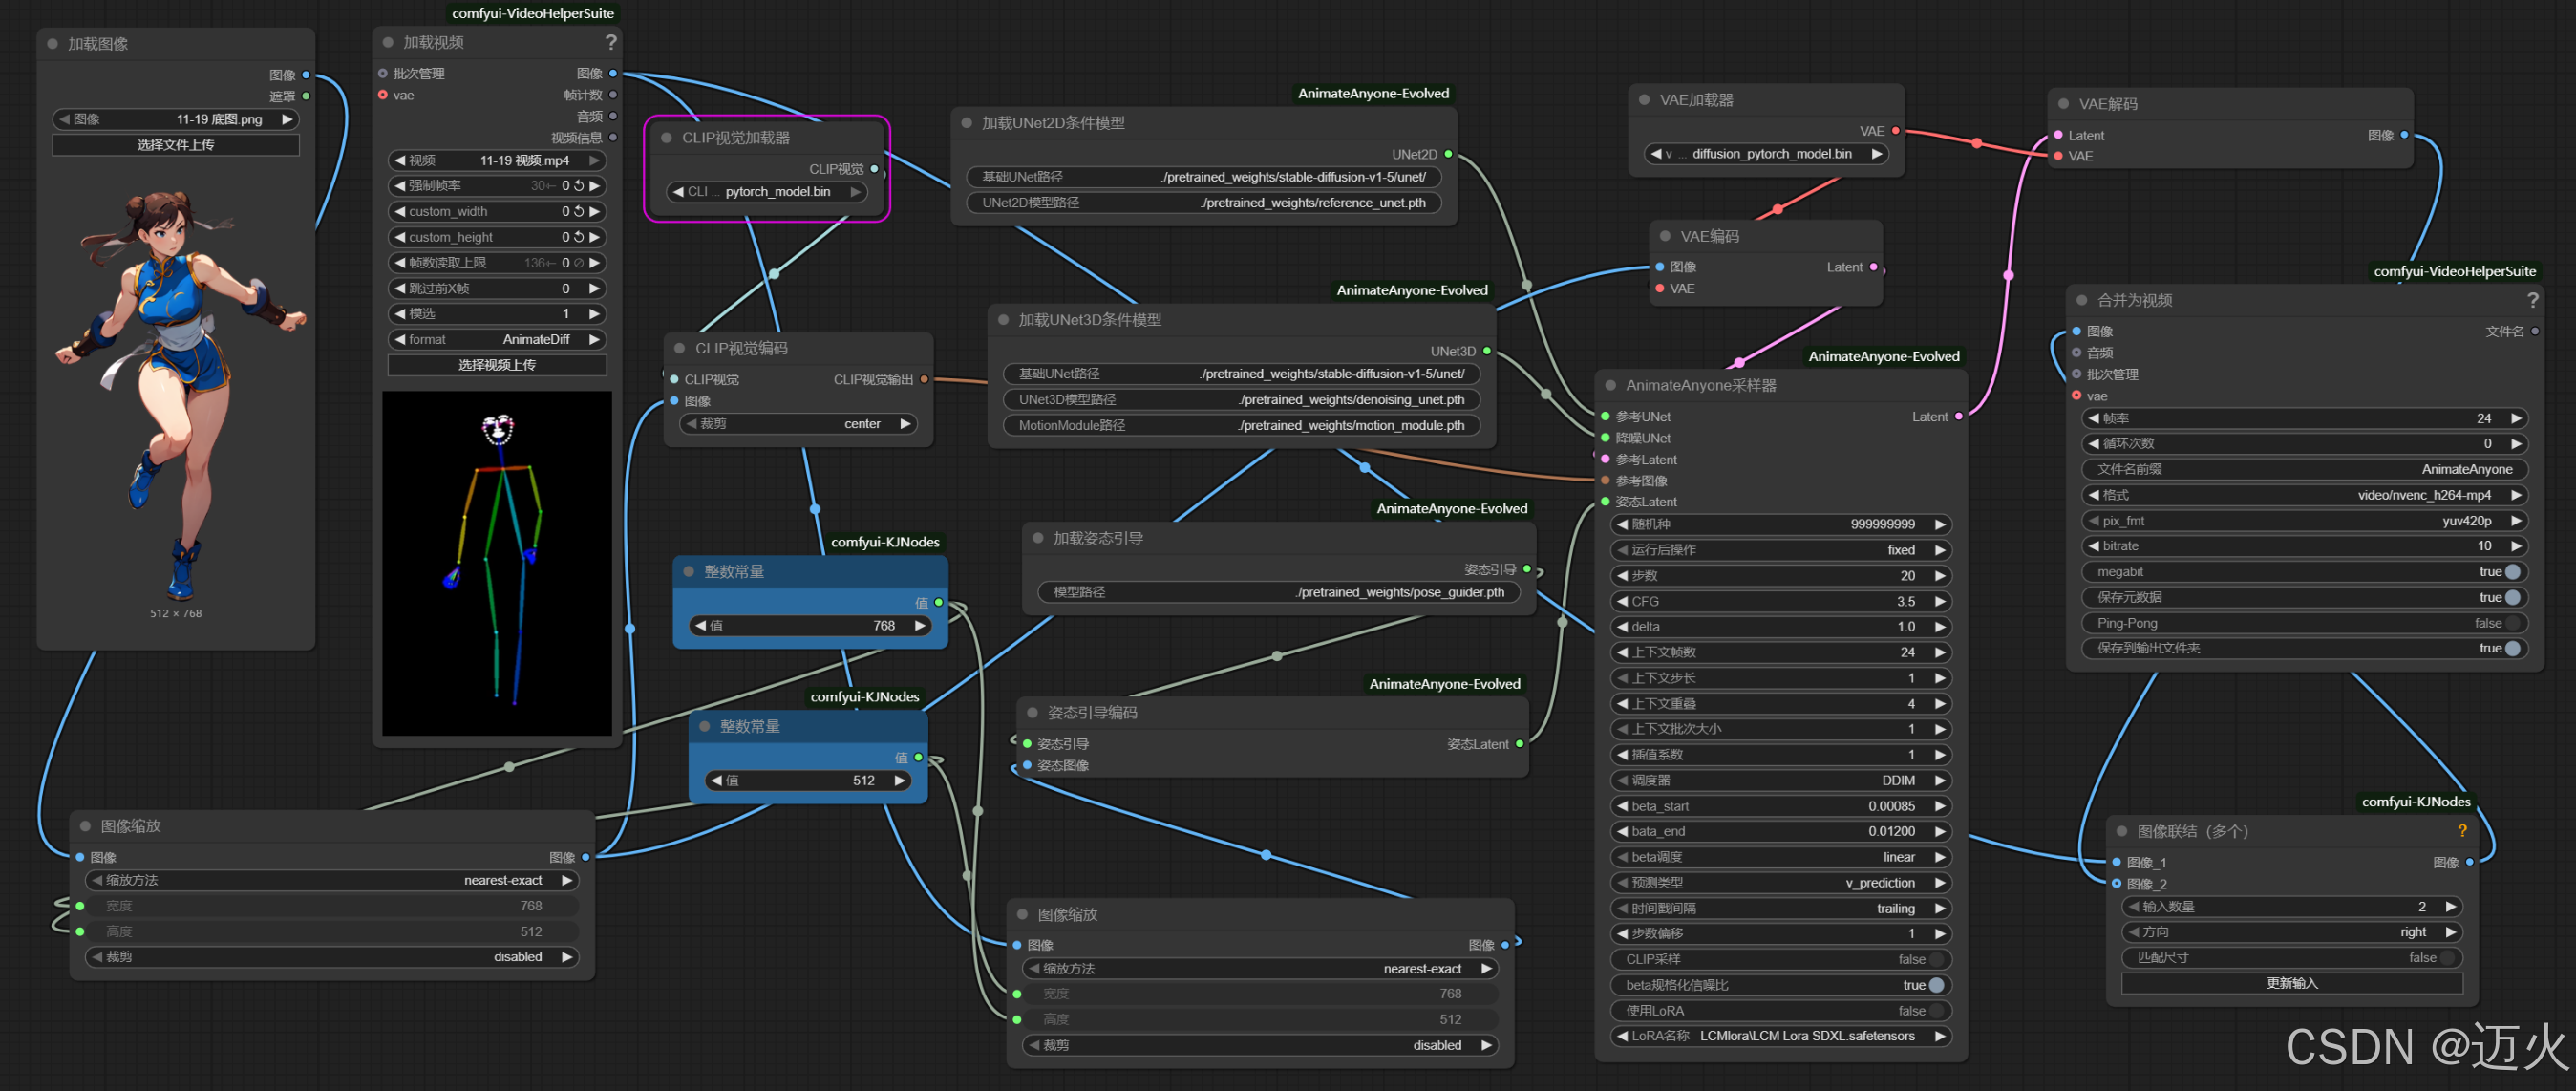Increase the 步数 value with right arrow

click(1940, 576)
